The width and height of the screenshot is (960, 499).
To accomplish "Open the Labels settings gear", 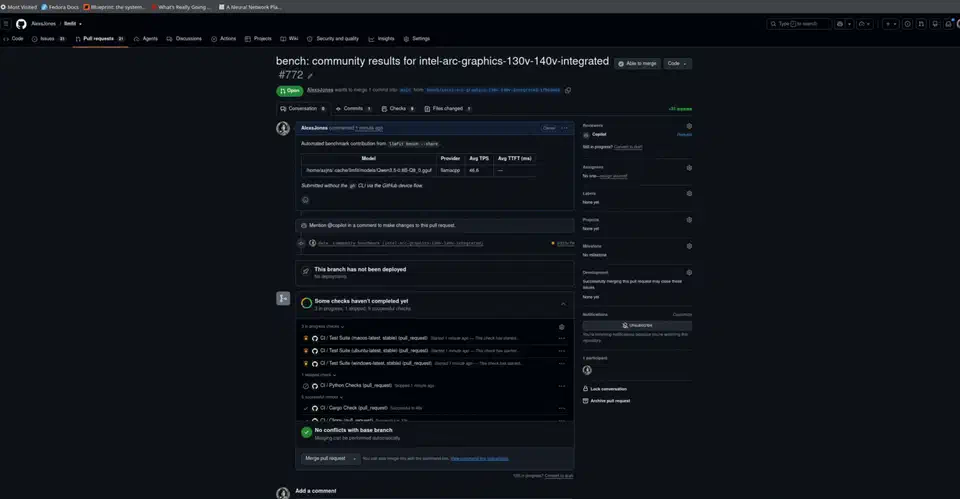I will click(689, 193).
